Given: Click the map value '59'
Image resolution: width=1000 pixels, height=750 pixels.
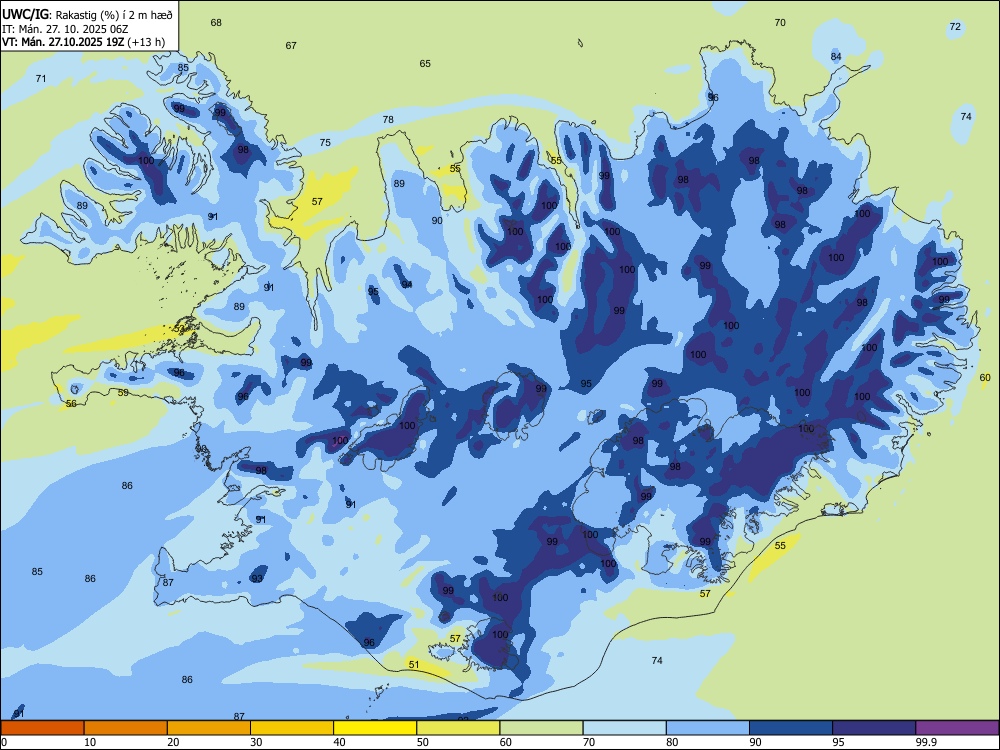Looking at the screenshot, I should (123, 392).
